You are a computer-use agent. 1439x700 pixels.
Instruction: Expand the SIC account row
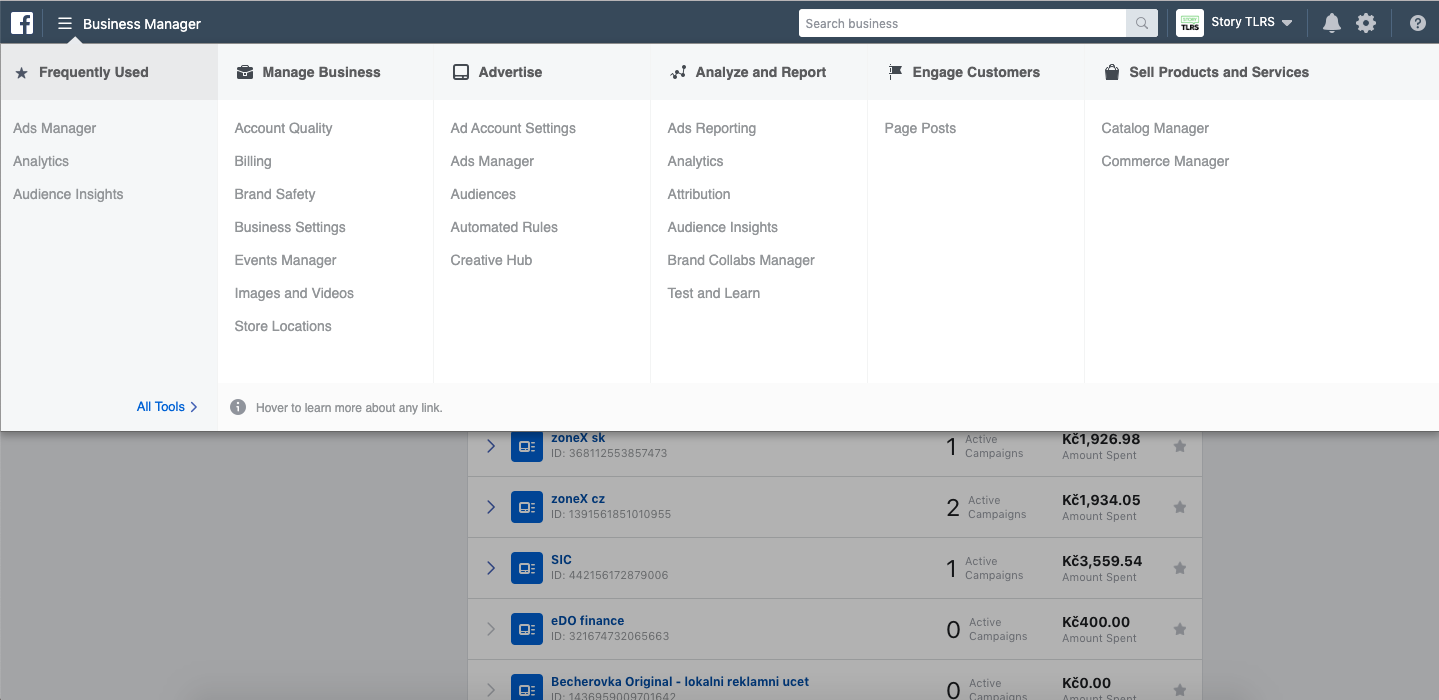tap(491, 568)
